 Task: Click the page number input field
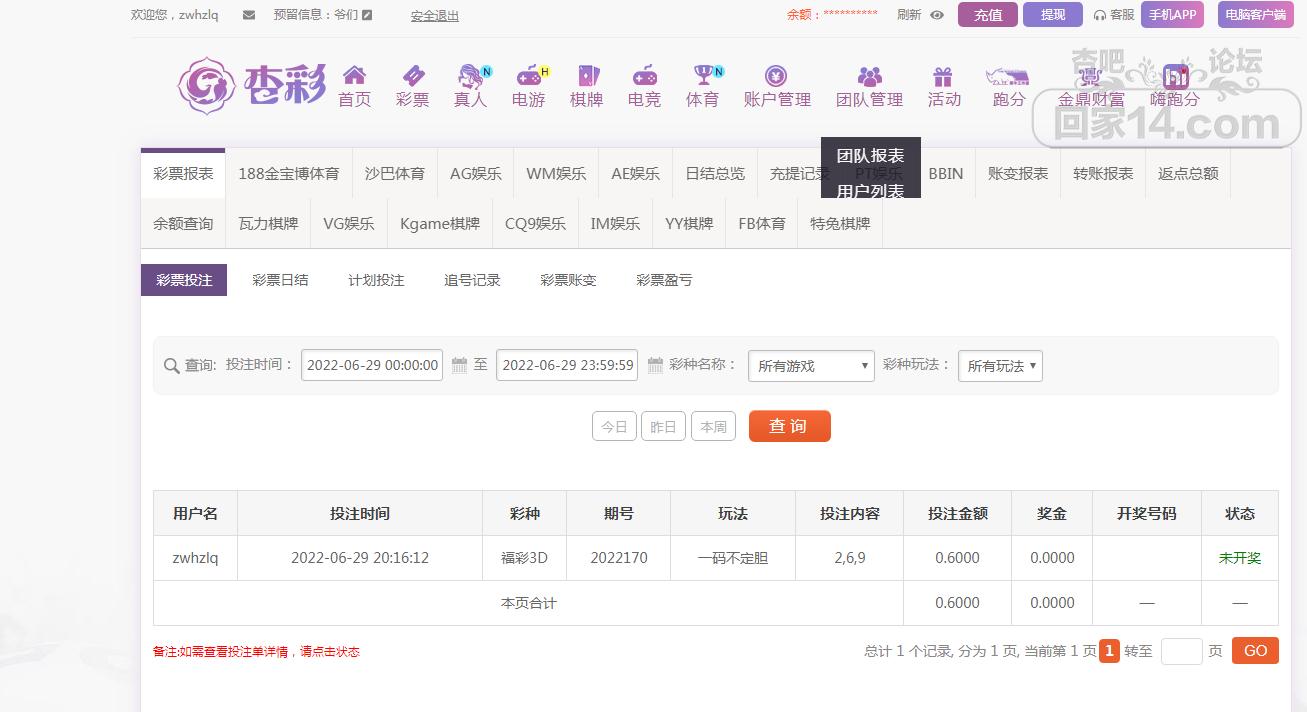(1181, 651)
